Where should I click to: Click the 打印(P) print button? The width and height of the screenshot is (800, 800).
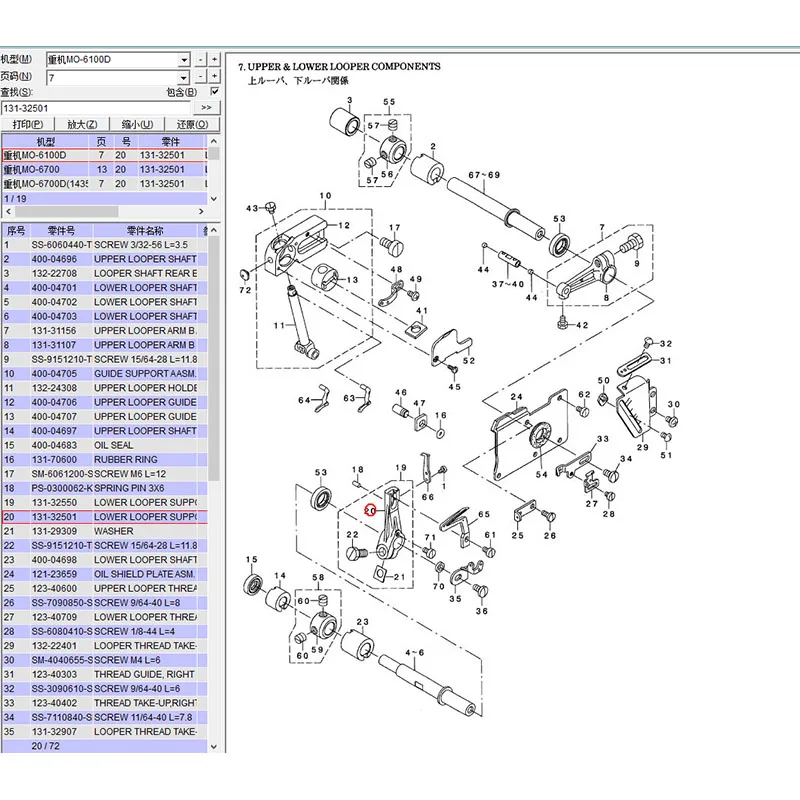28,124
